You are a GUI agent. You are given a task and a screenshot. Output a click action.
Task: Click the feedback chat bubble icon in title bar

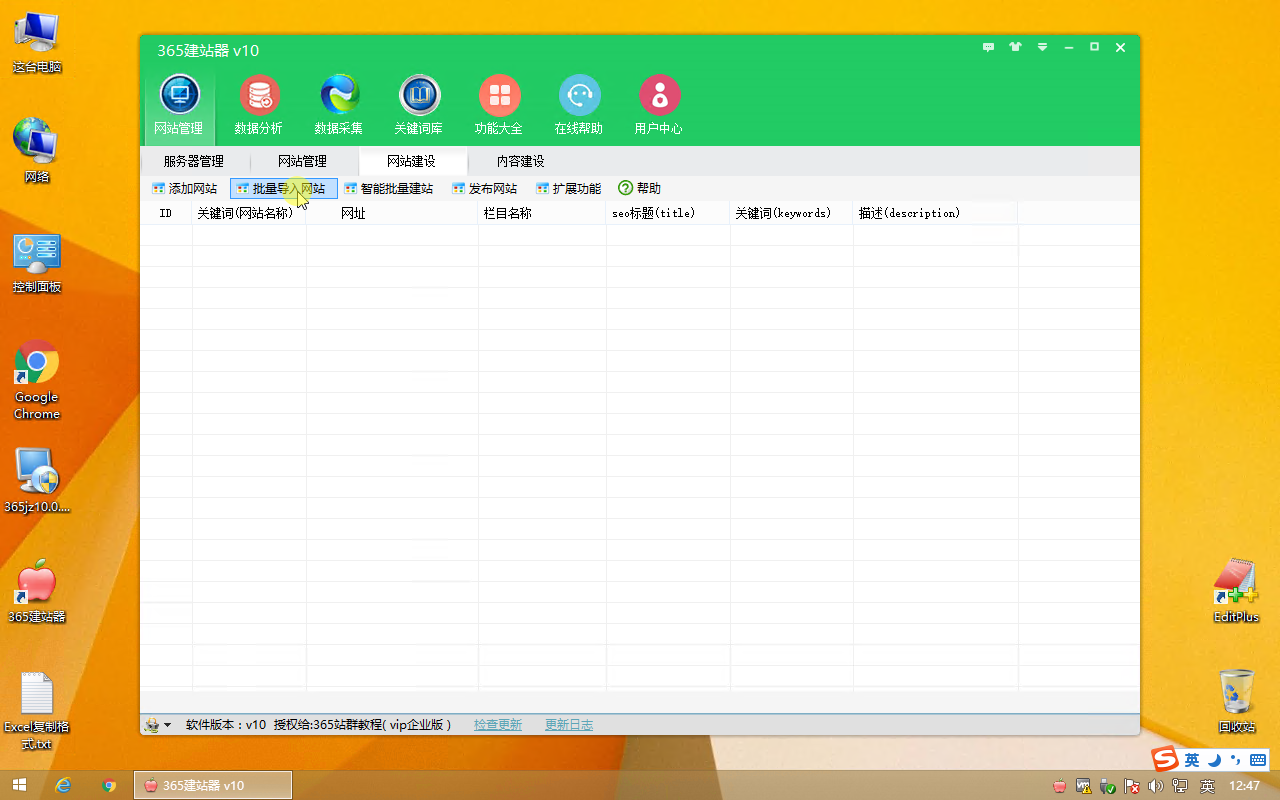(989, 47)
